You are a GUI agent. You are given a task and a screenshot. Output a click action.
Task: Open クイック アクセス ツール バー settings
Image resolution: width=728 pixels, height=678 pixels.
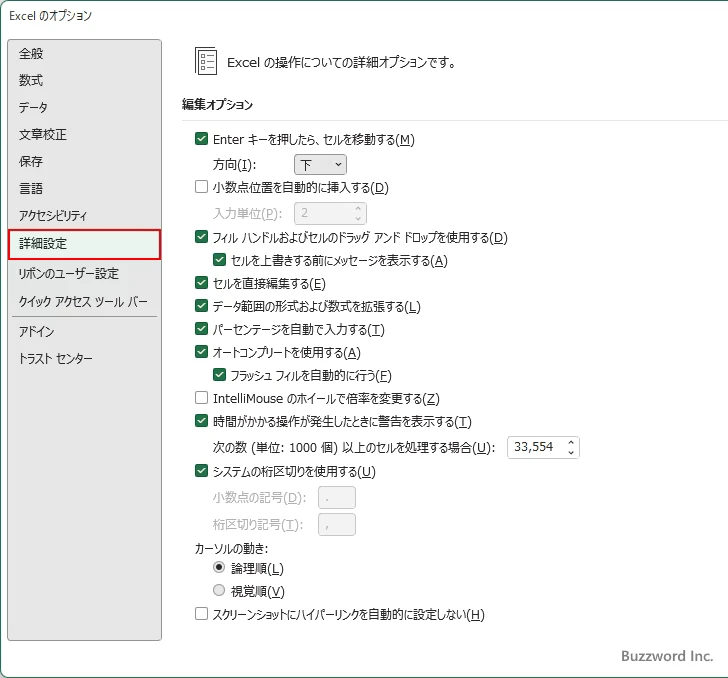click(x=83, y=301)
